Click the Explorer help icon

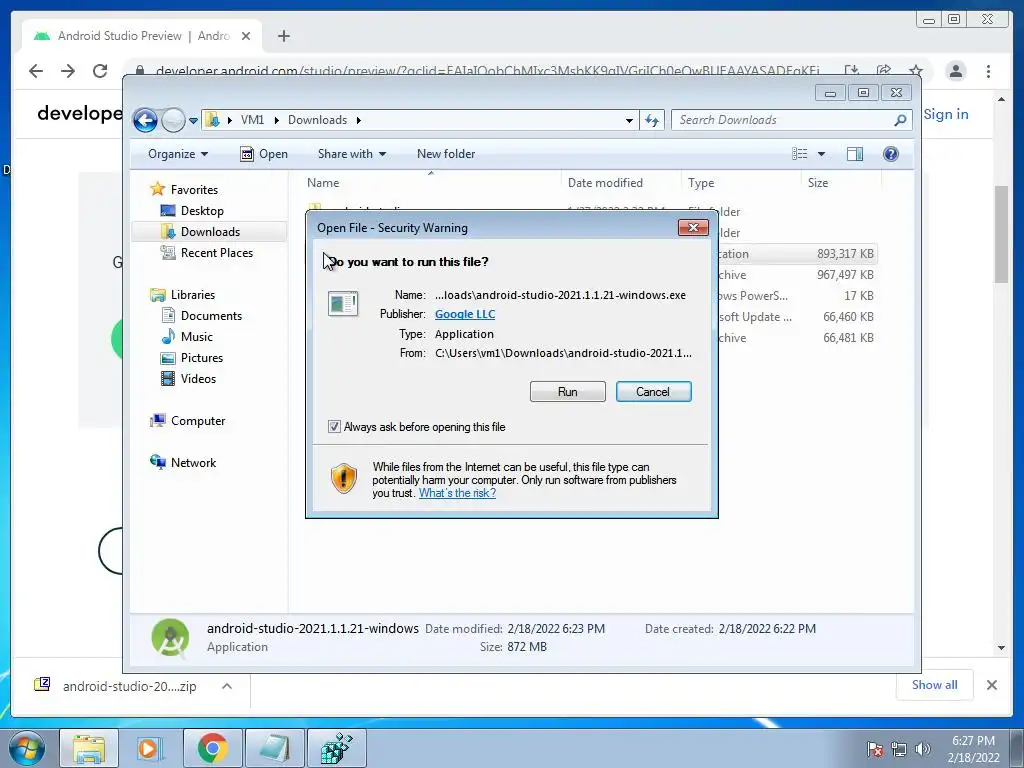click(x=891, y=153)
